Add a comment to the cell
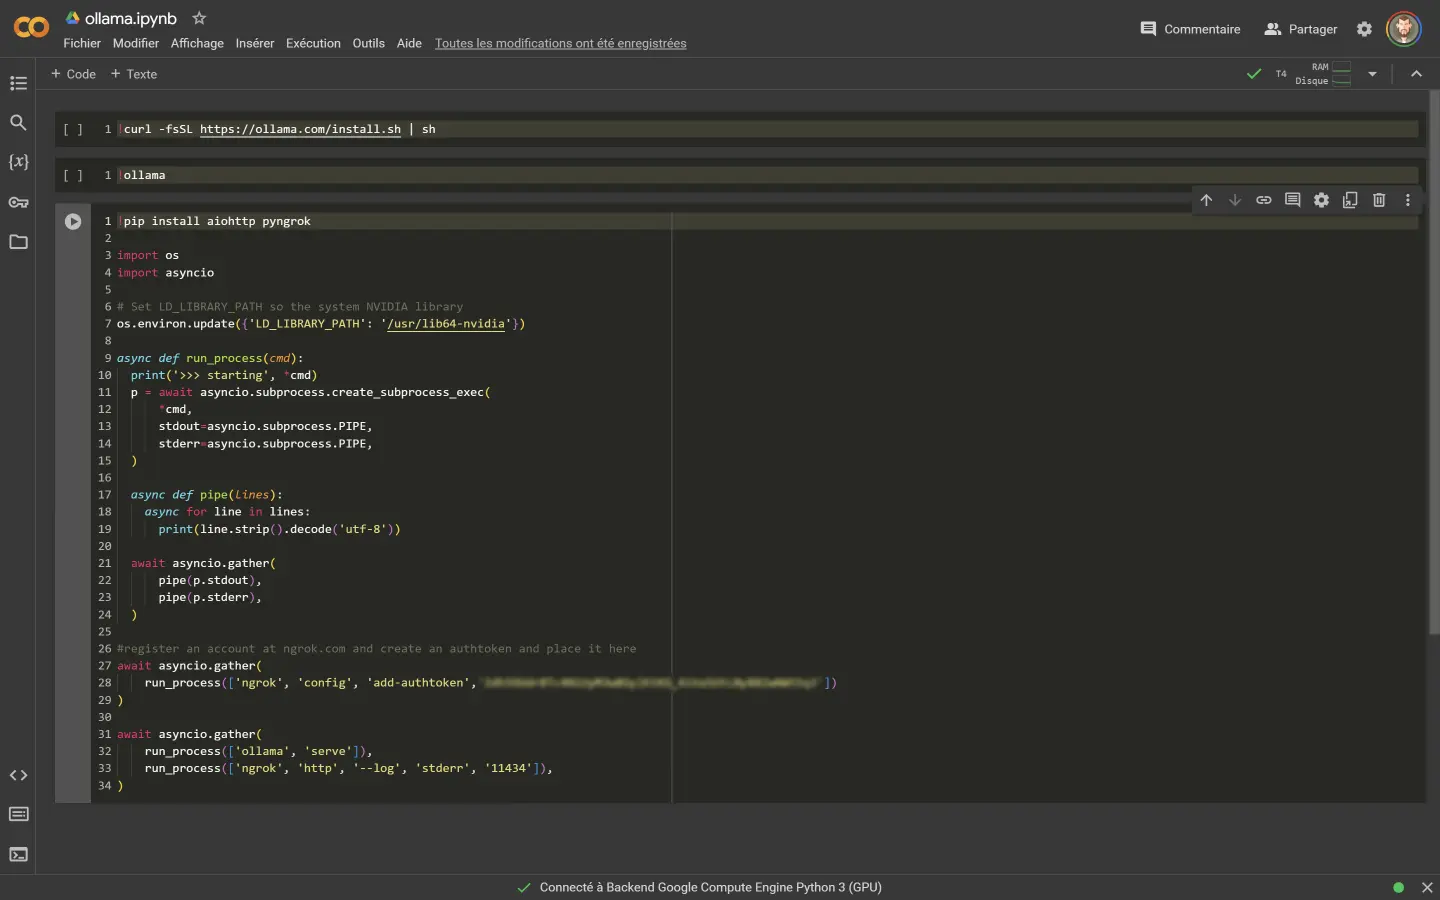This screenshot has width=1440, height=900. point(1292,200)
